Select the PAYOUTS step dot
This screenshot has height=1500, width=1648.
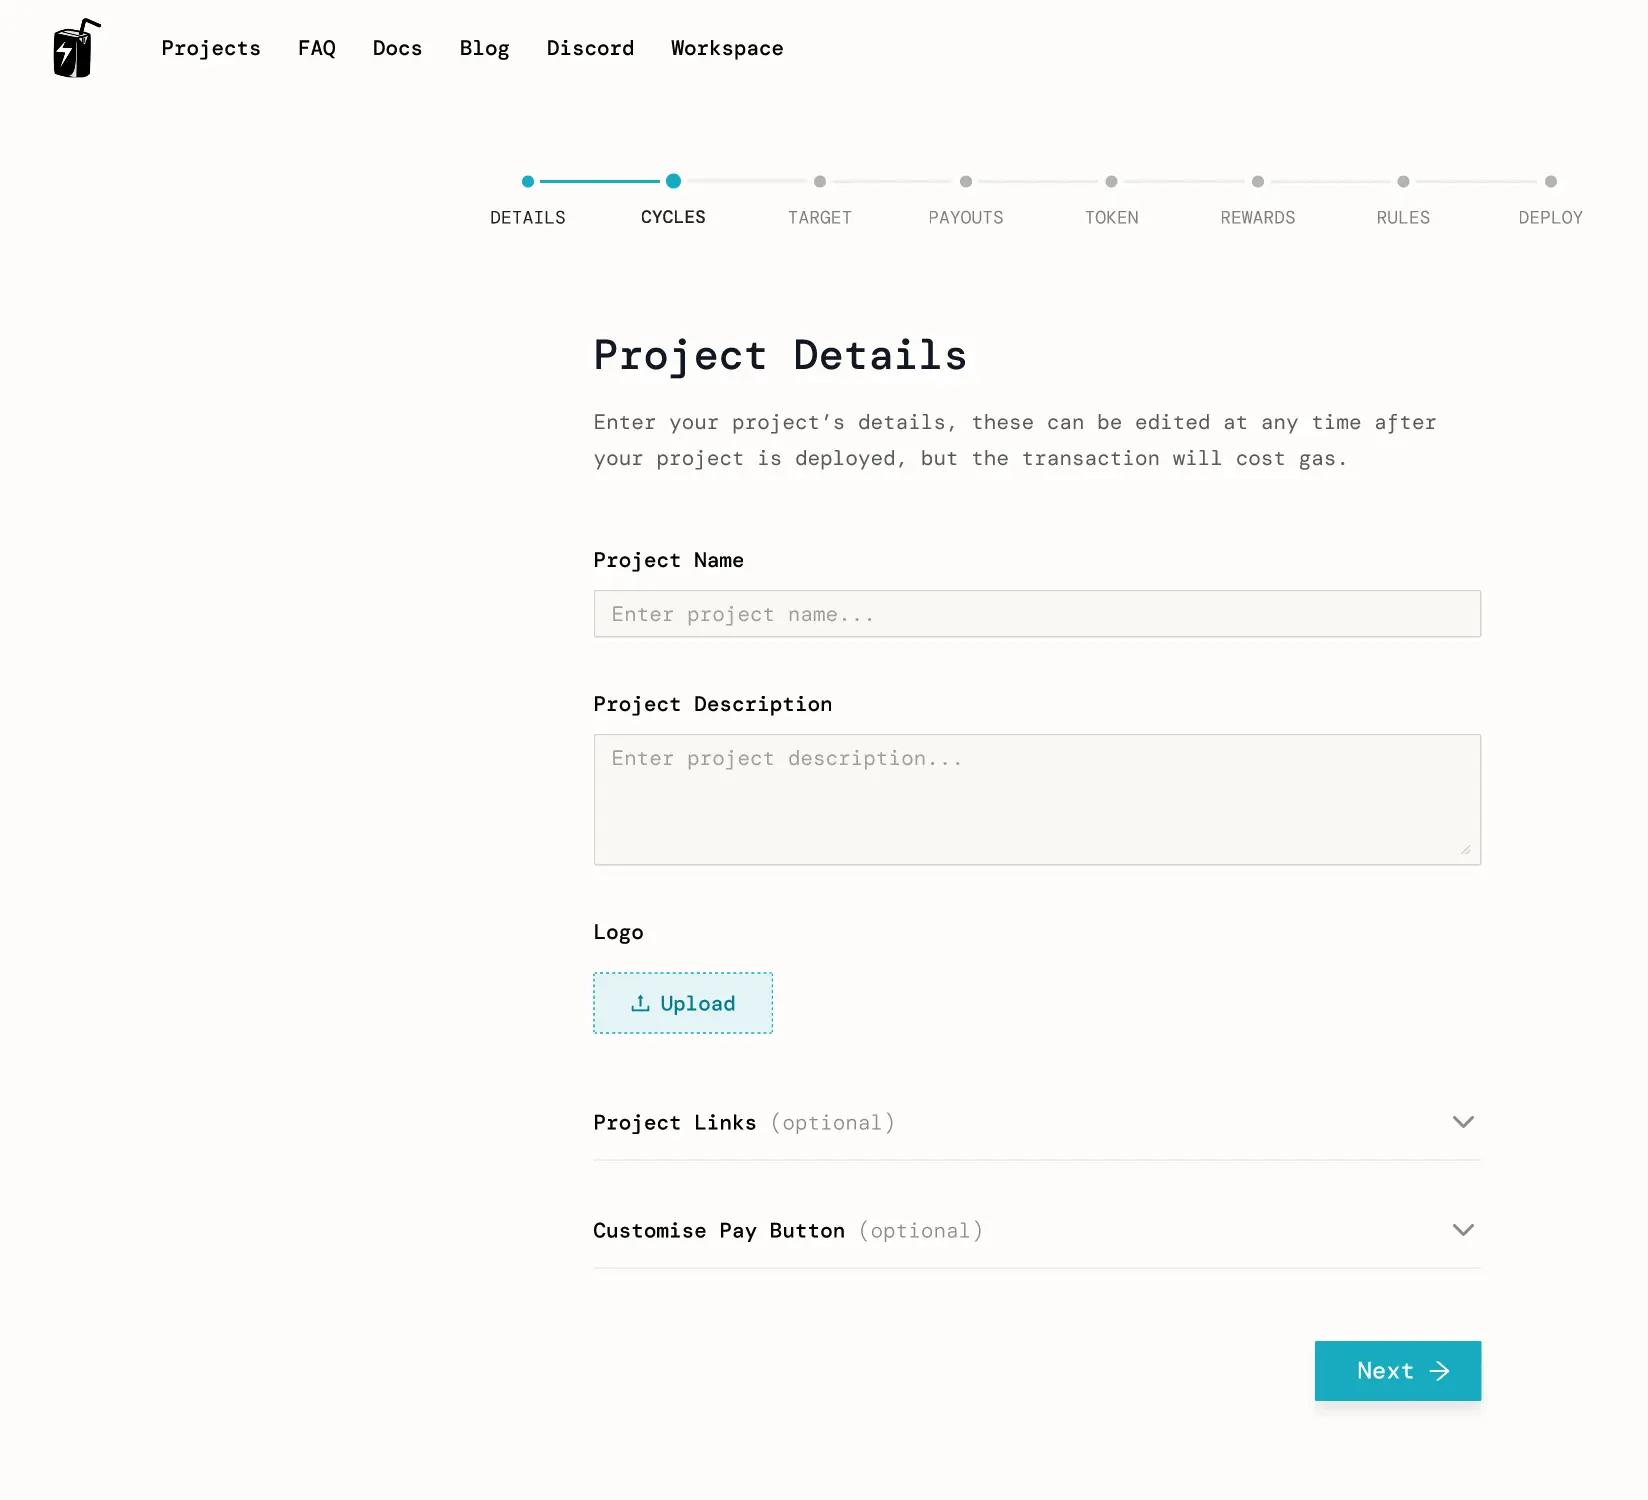click(965, 182)
